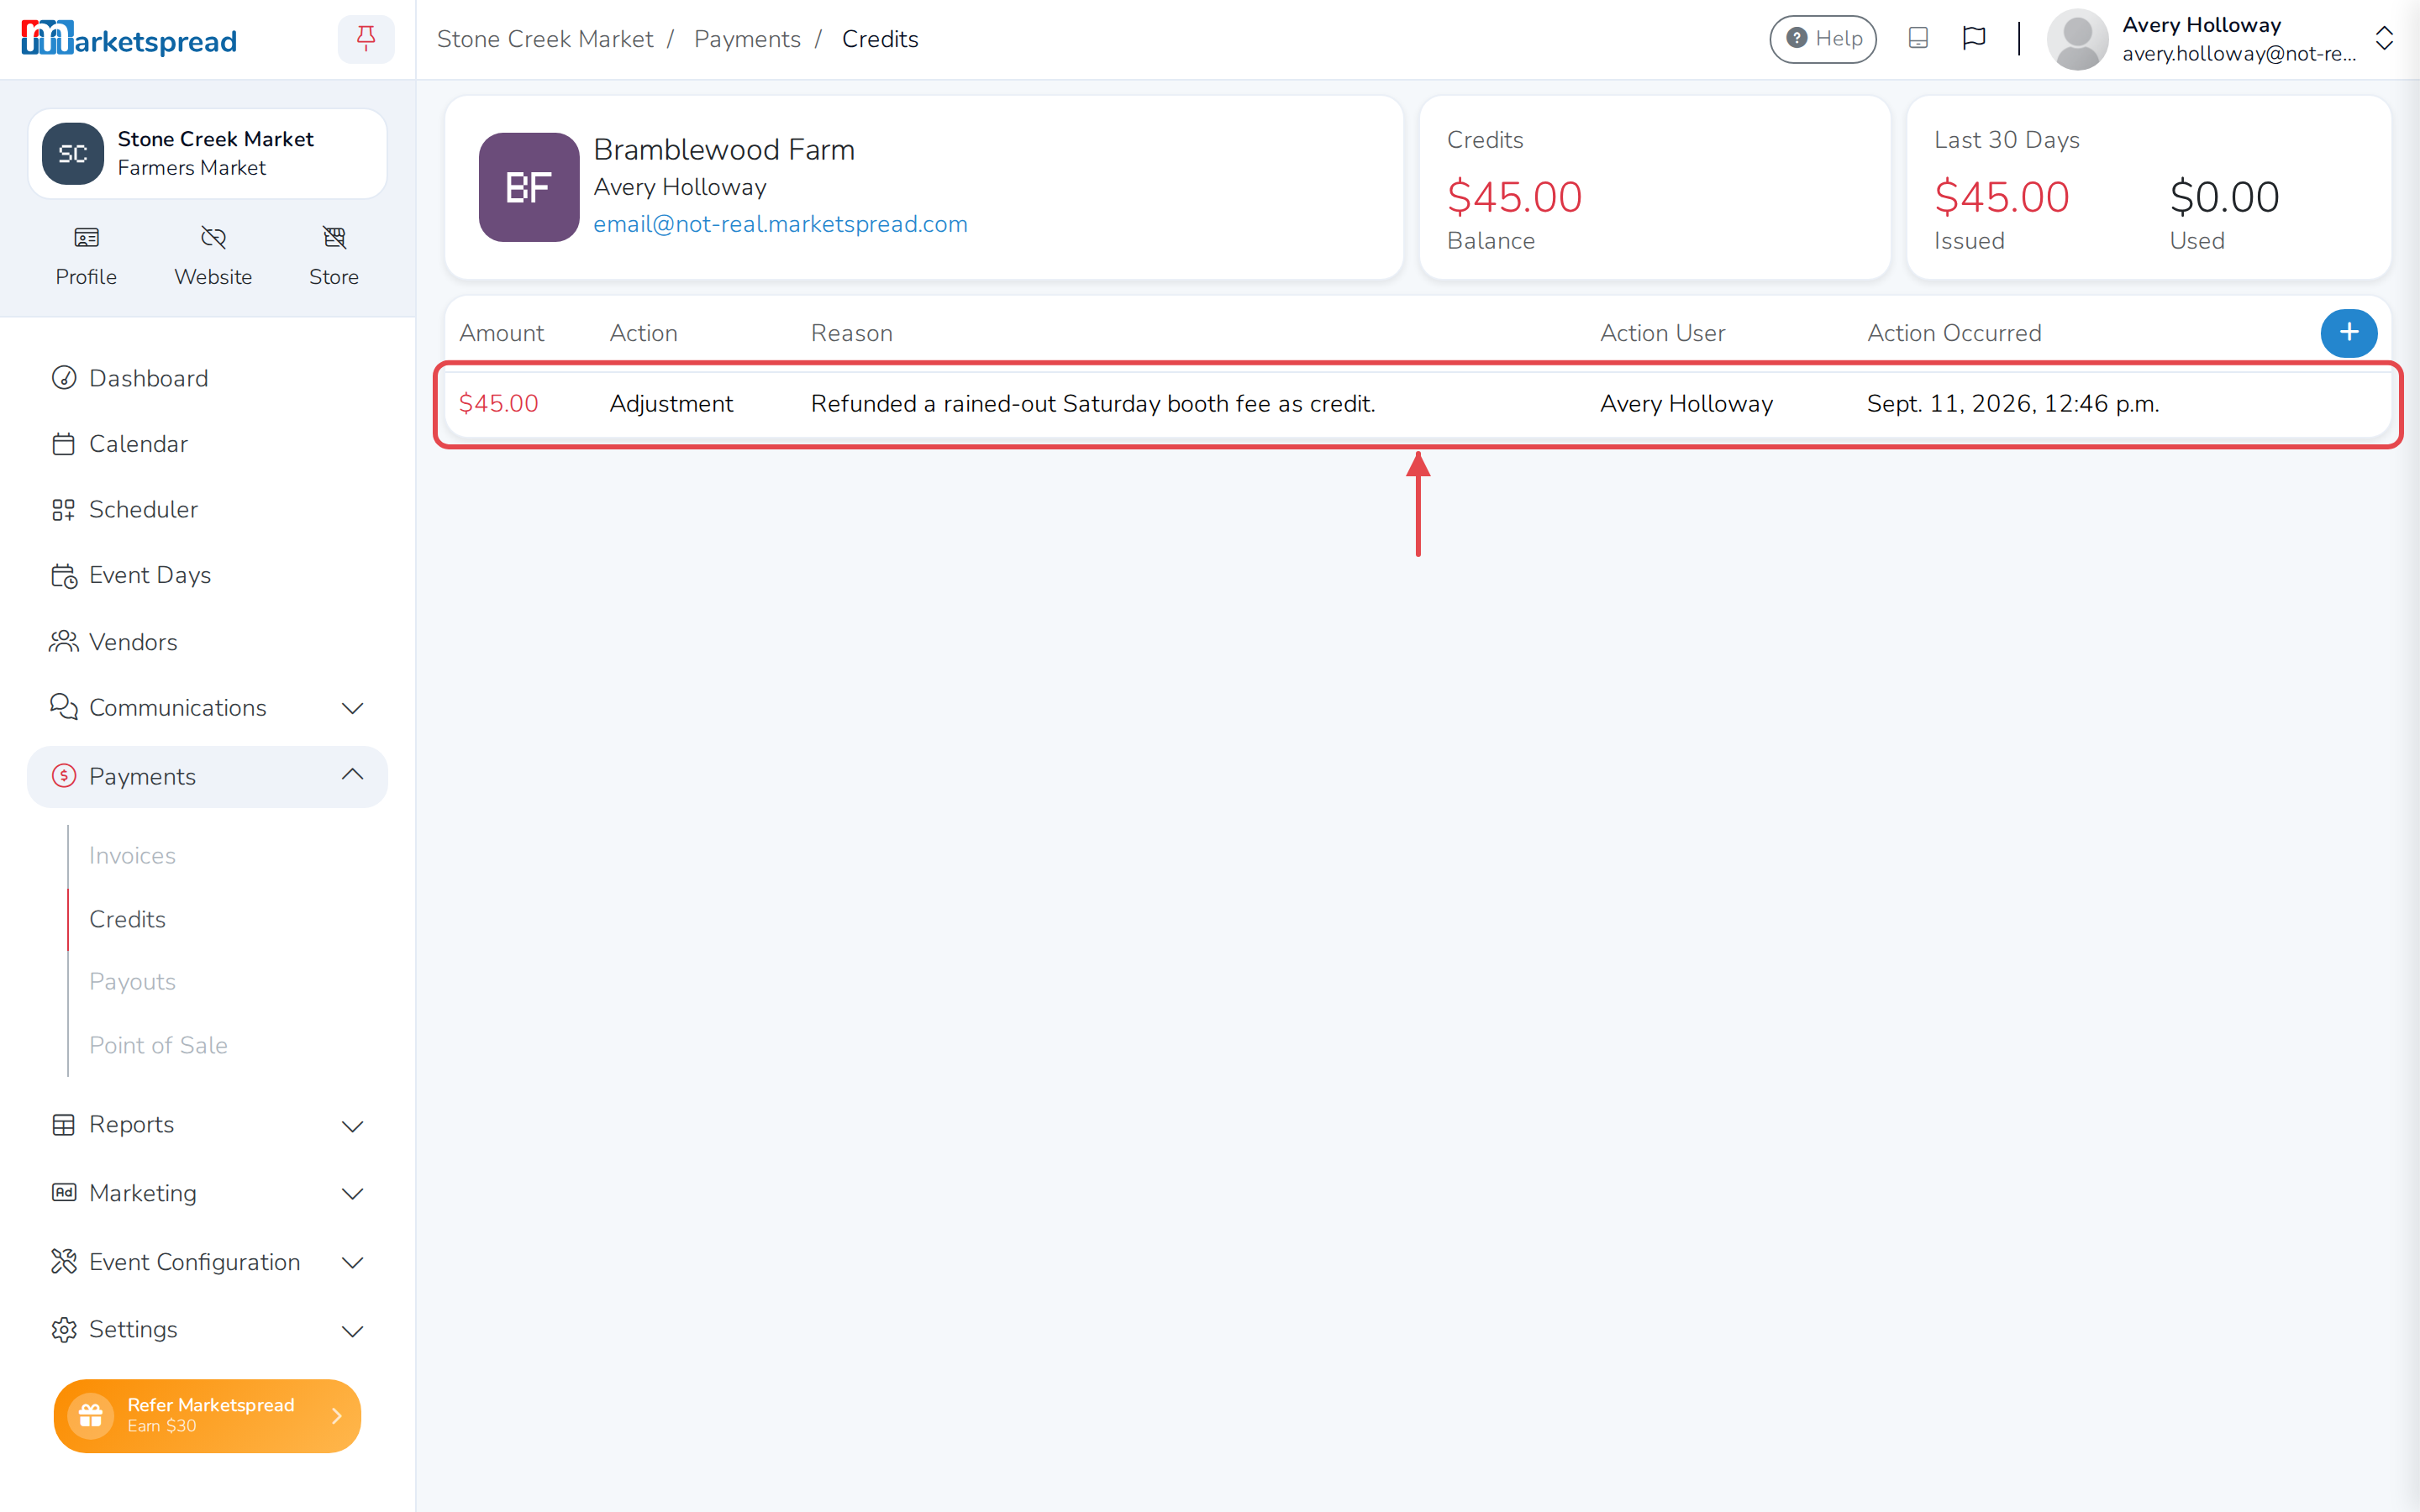Viewport: 2420px width, 1512px height.
Task: Expand the Marketing menu
Action: click(207, 1193)
